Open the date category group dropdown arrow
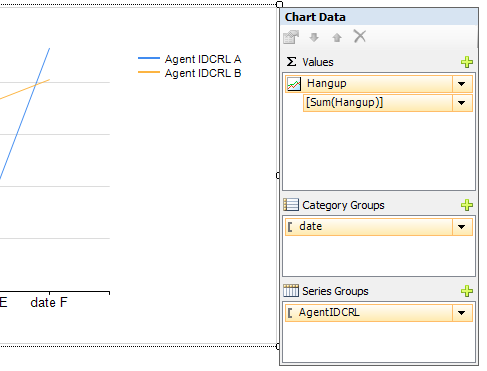 pyautogui.click(x=462, y=227)
